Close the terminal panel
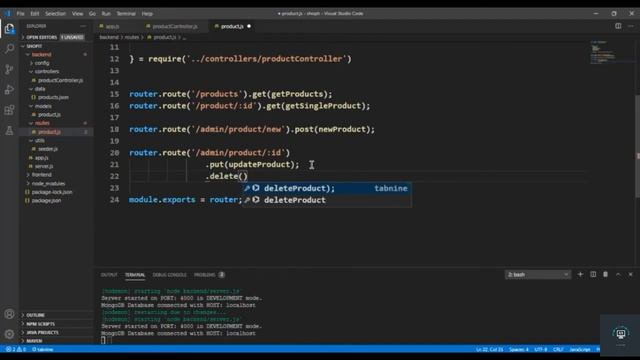Screen dimensions: 640x360 [x=631, y=274]
